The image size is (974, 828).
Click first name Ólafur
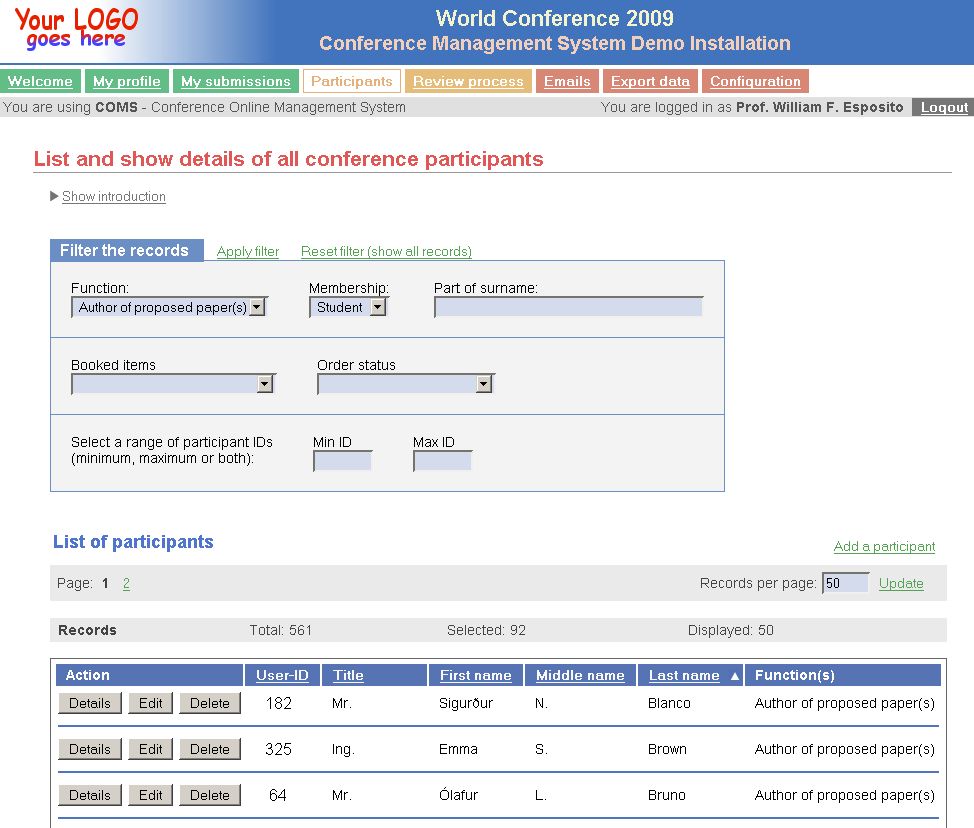click(458, 795)
